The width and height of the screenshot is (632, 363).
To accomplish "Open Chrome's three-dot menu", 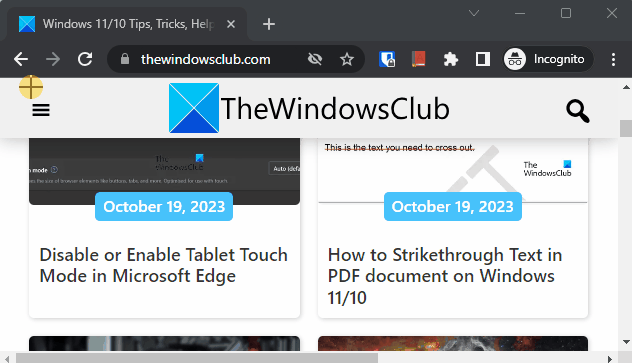I will (613, 60).
